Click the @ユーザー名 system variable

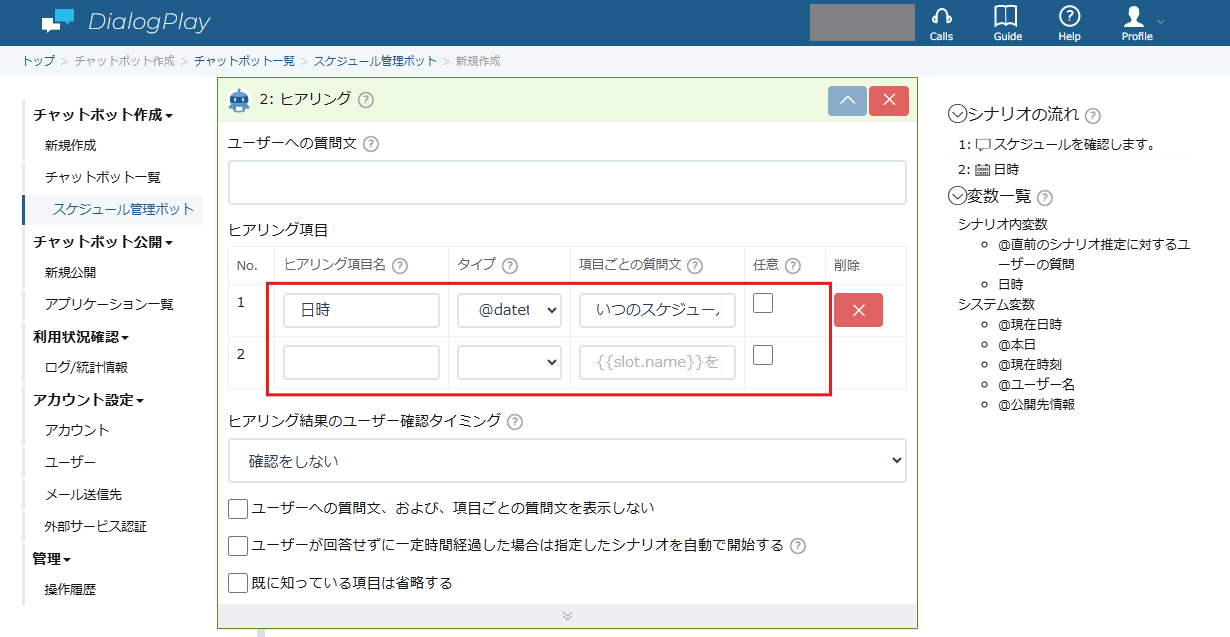[x=1037, y=385]
